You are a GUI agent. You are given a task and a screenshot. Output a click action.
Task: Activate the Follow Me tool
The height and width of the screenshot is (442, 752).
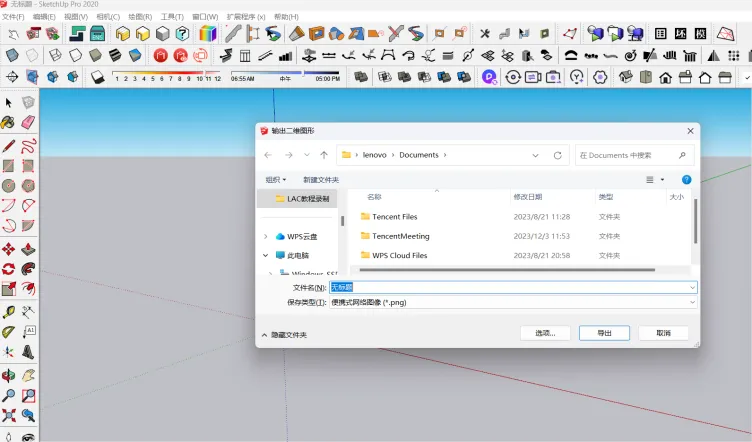pos(28,269)
